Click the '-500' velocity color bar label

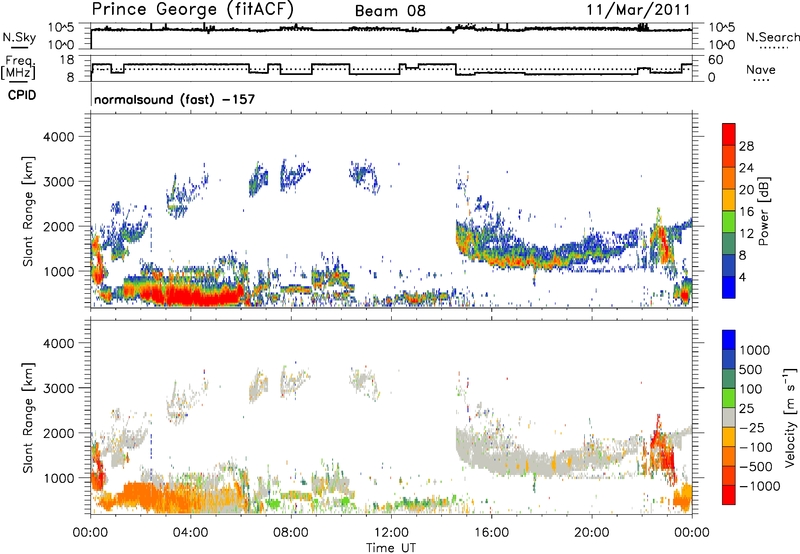[756, 467]
